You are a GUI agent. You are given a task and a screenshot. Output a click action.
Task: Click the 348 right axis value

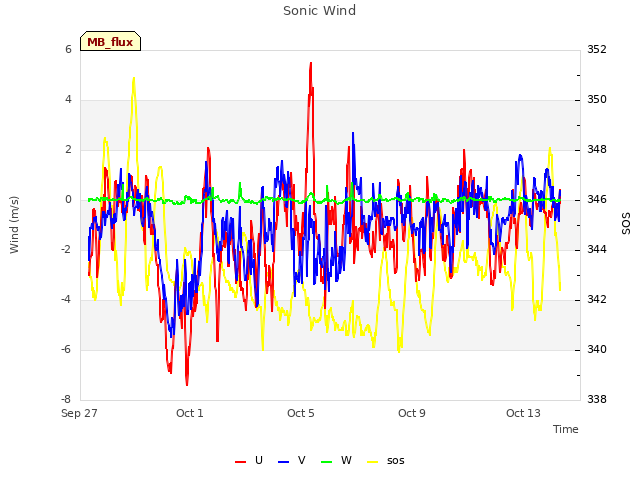(x=597, y=150)
